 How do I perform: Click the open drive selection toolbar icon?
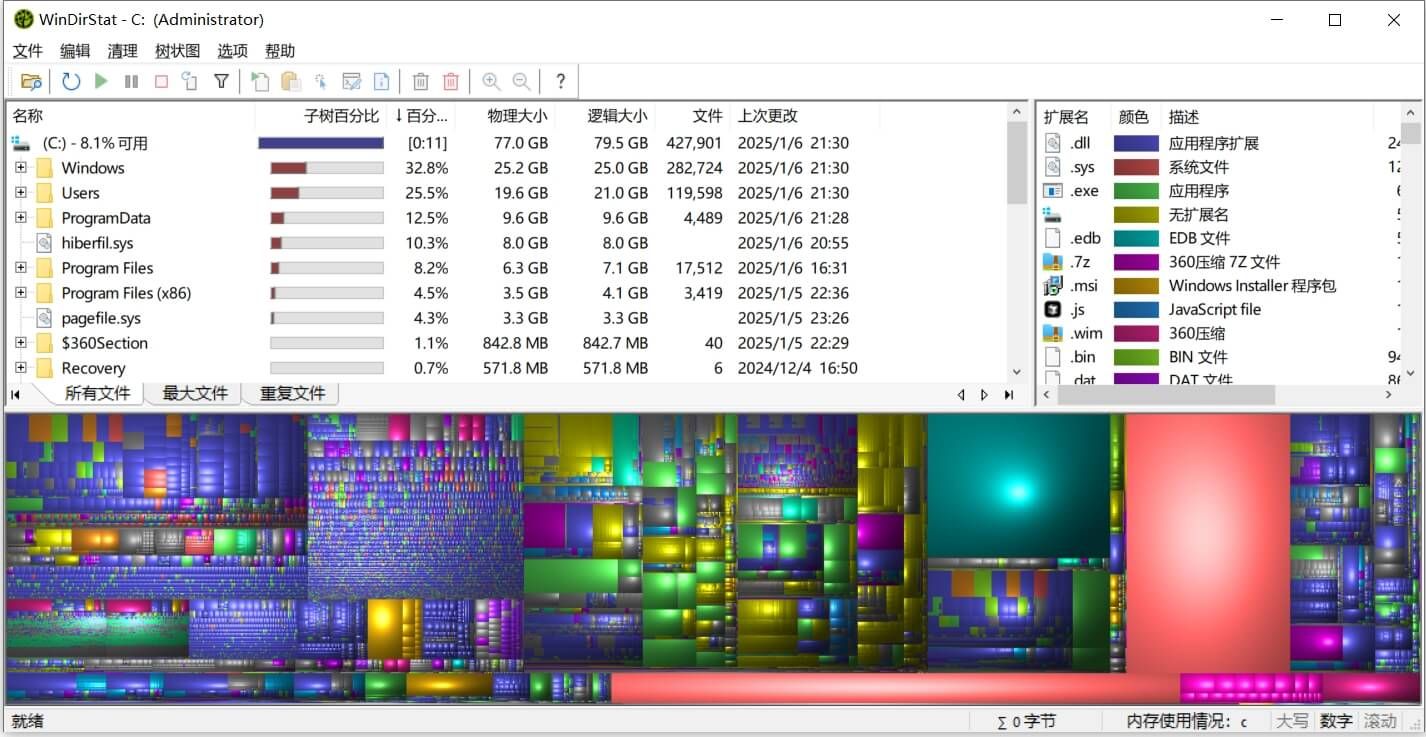(31, 81)
